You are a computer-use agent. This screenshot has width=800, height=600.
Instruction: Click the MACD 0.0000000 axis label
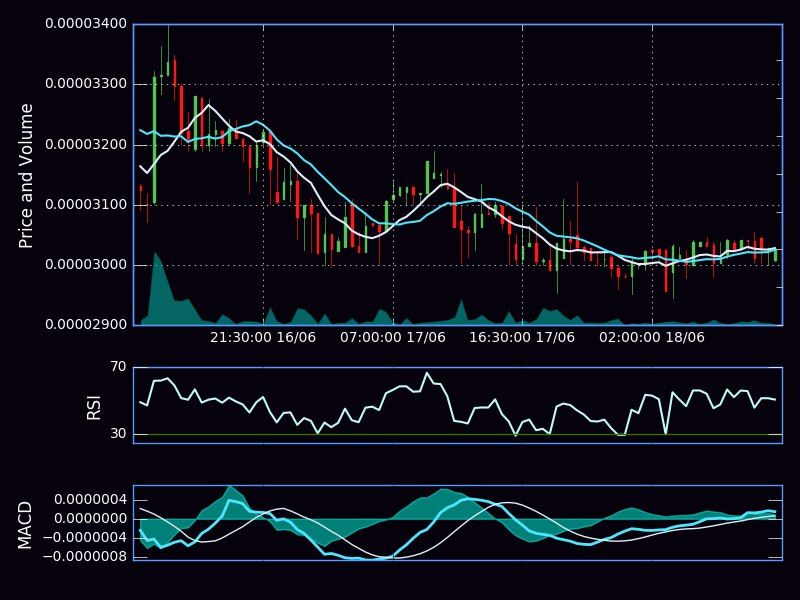pos(90,518)
